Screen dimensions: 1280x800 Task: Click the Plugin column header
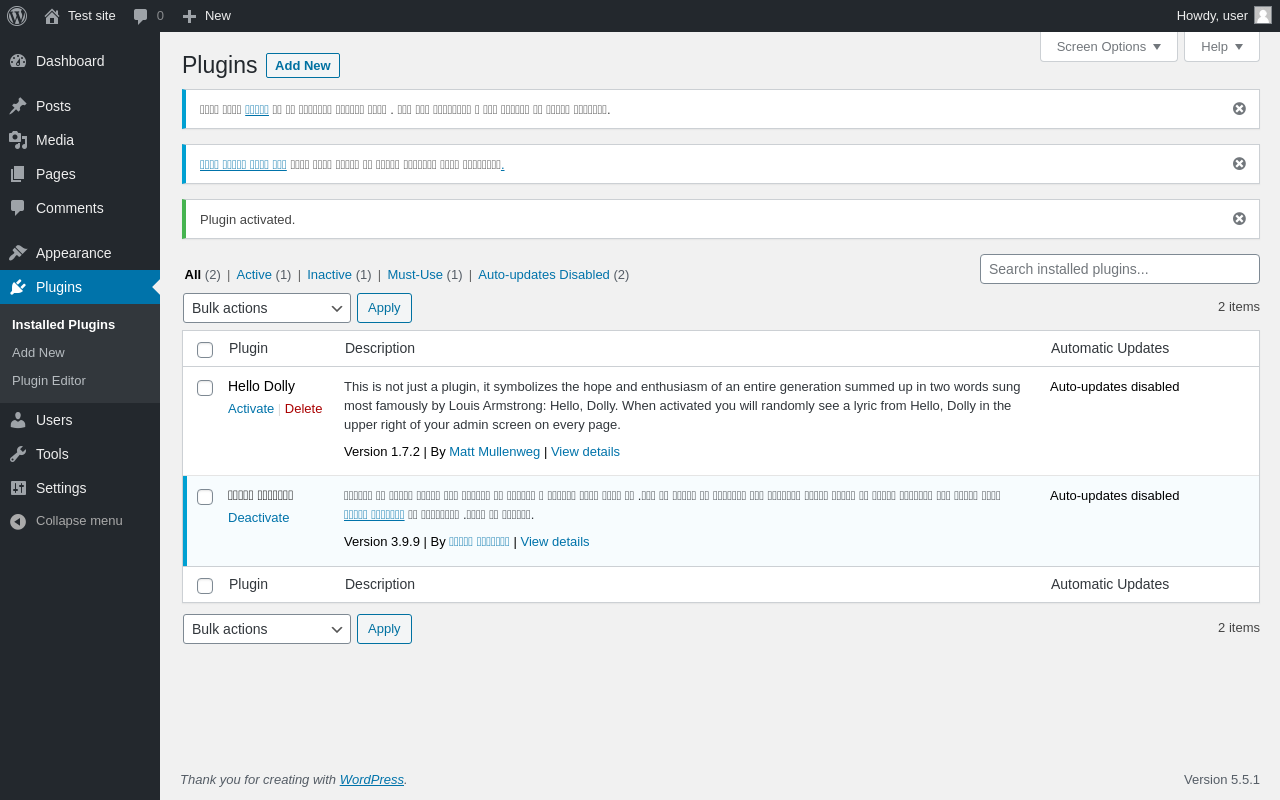click(248, 348)
